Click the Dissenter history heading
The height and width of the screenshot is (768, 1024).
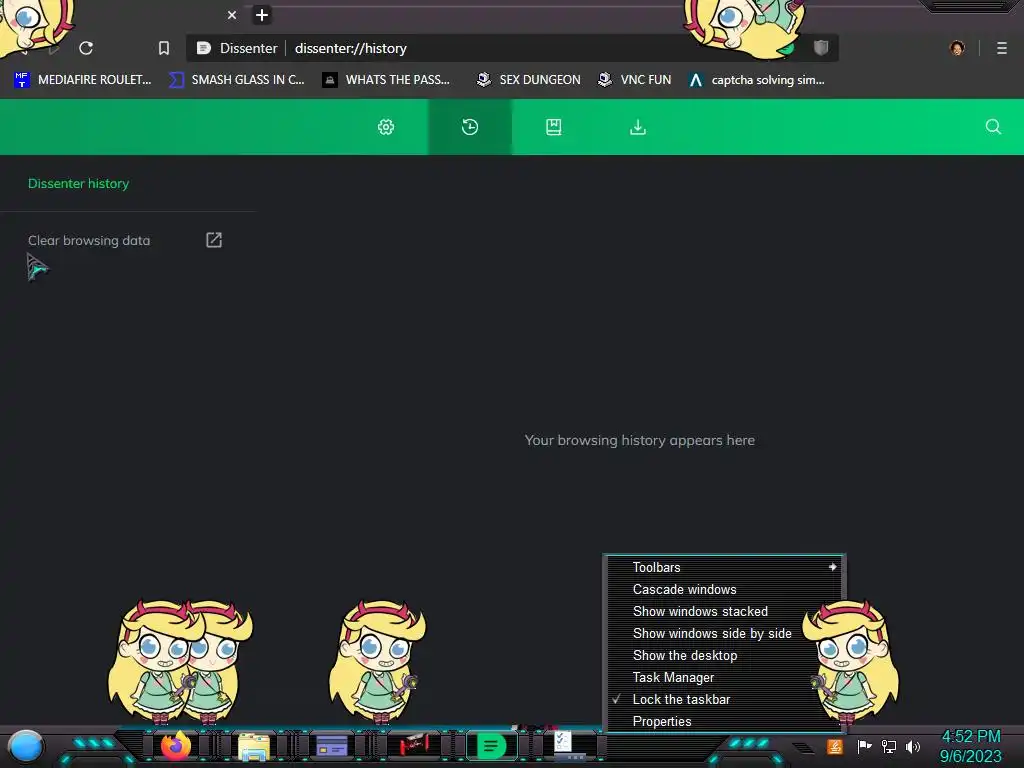78,184
